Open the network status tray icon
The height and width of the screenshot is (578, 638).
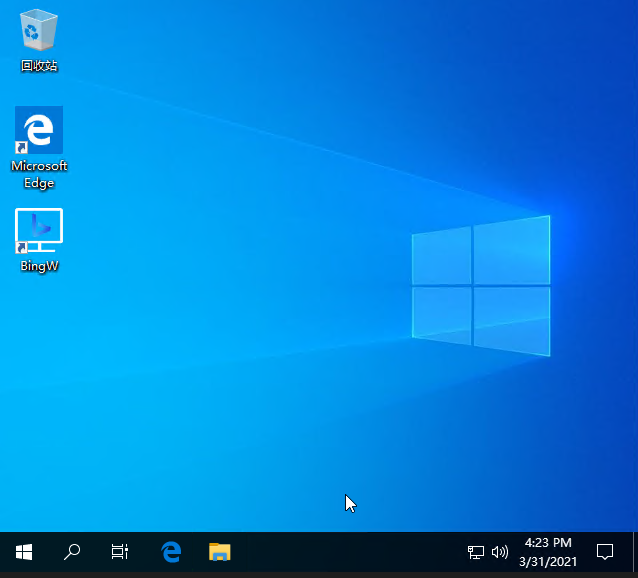pyautogui.click(x=476, y=552)
